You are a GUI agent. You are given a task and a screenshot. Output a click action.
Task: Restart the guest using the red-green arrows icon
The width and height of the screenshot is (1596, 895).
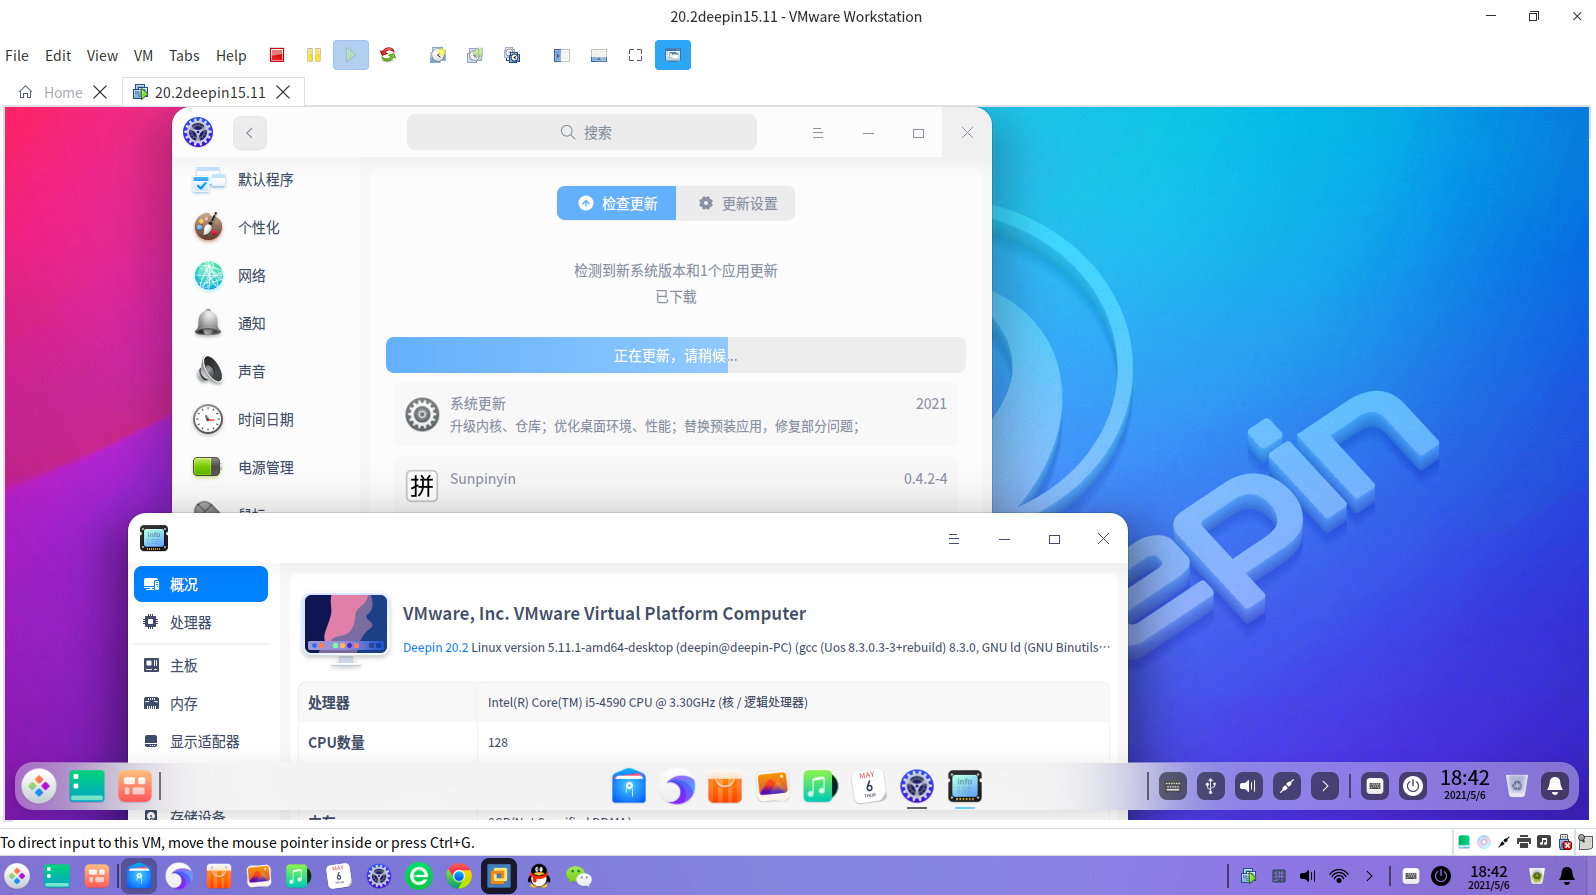(388, 55)
